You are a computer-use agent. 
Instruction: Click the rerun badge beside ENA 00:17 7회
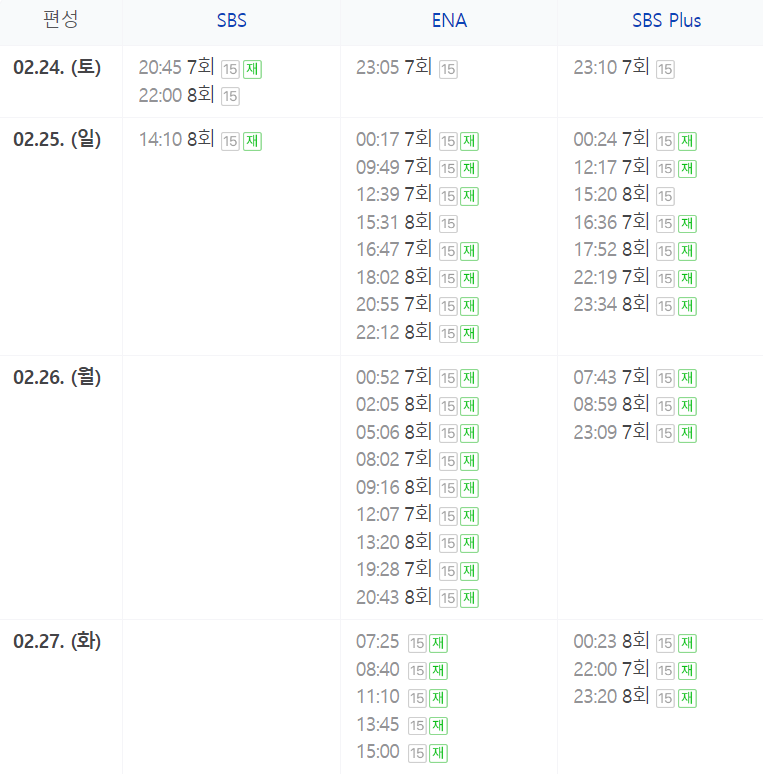coord(469,141)
